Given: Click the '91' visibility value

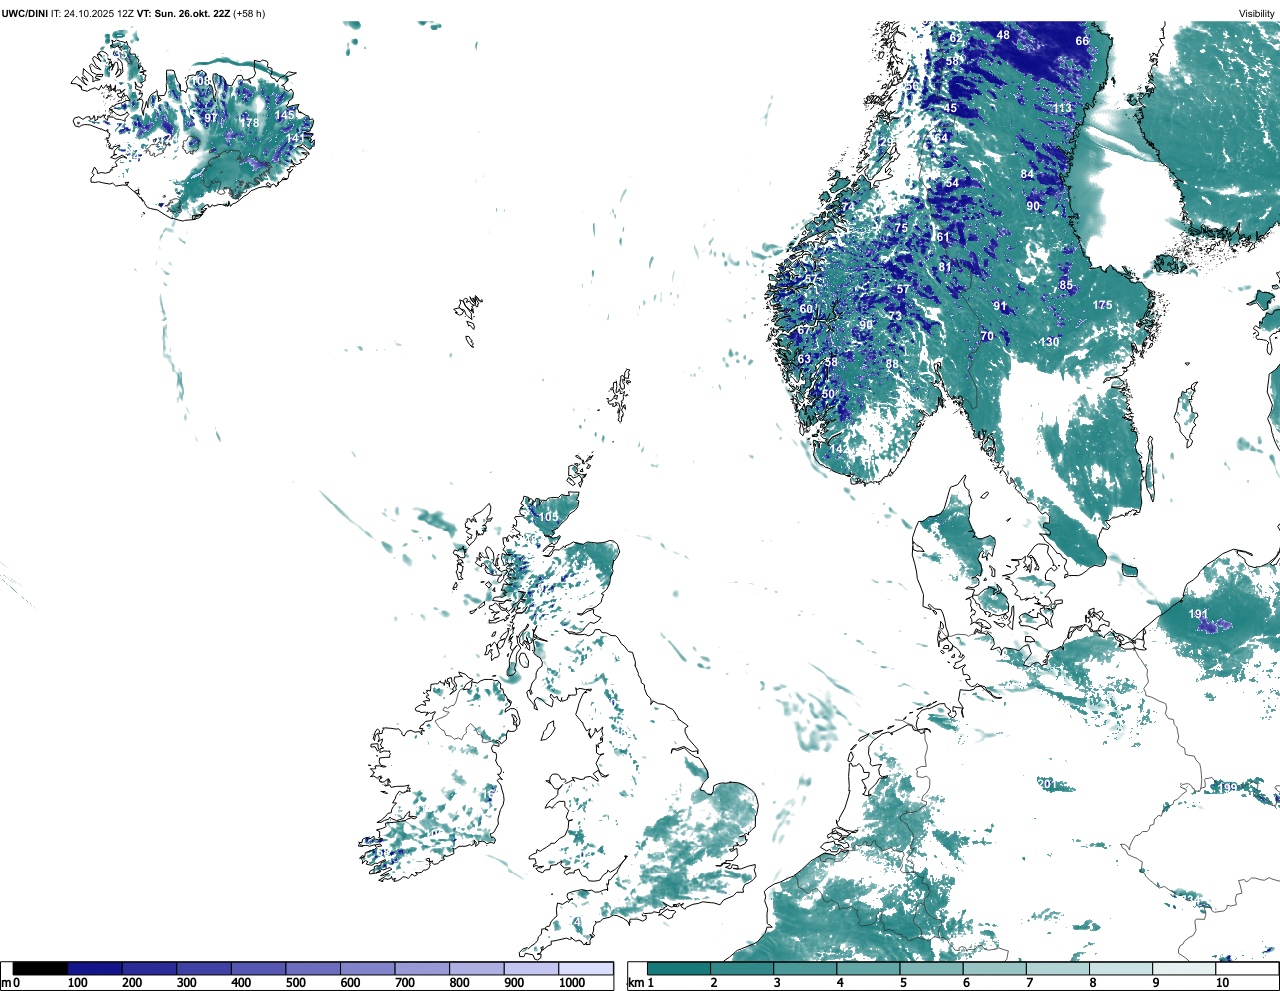Looking at the screenshot, I should point(999,306).
